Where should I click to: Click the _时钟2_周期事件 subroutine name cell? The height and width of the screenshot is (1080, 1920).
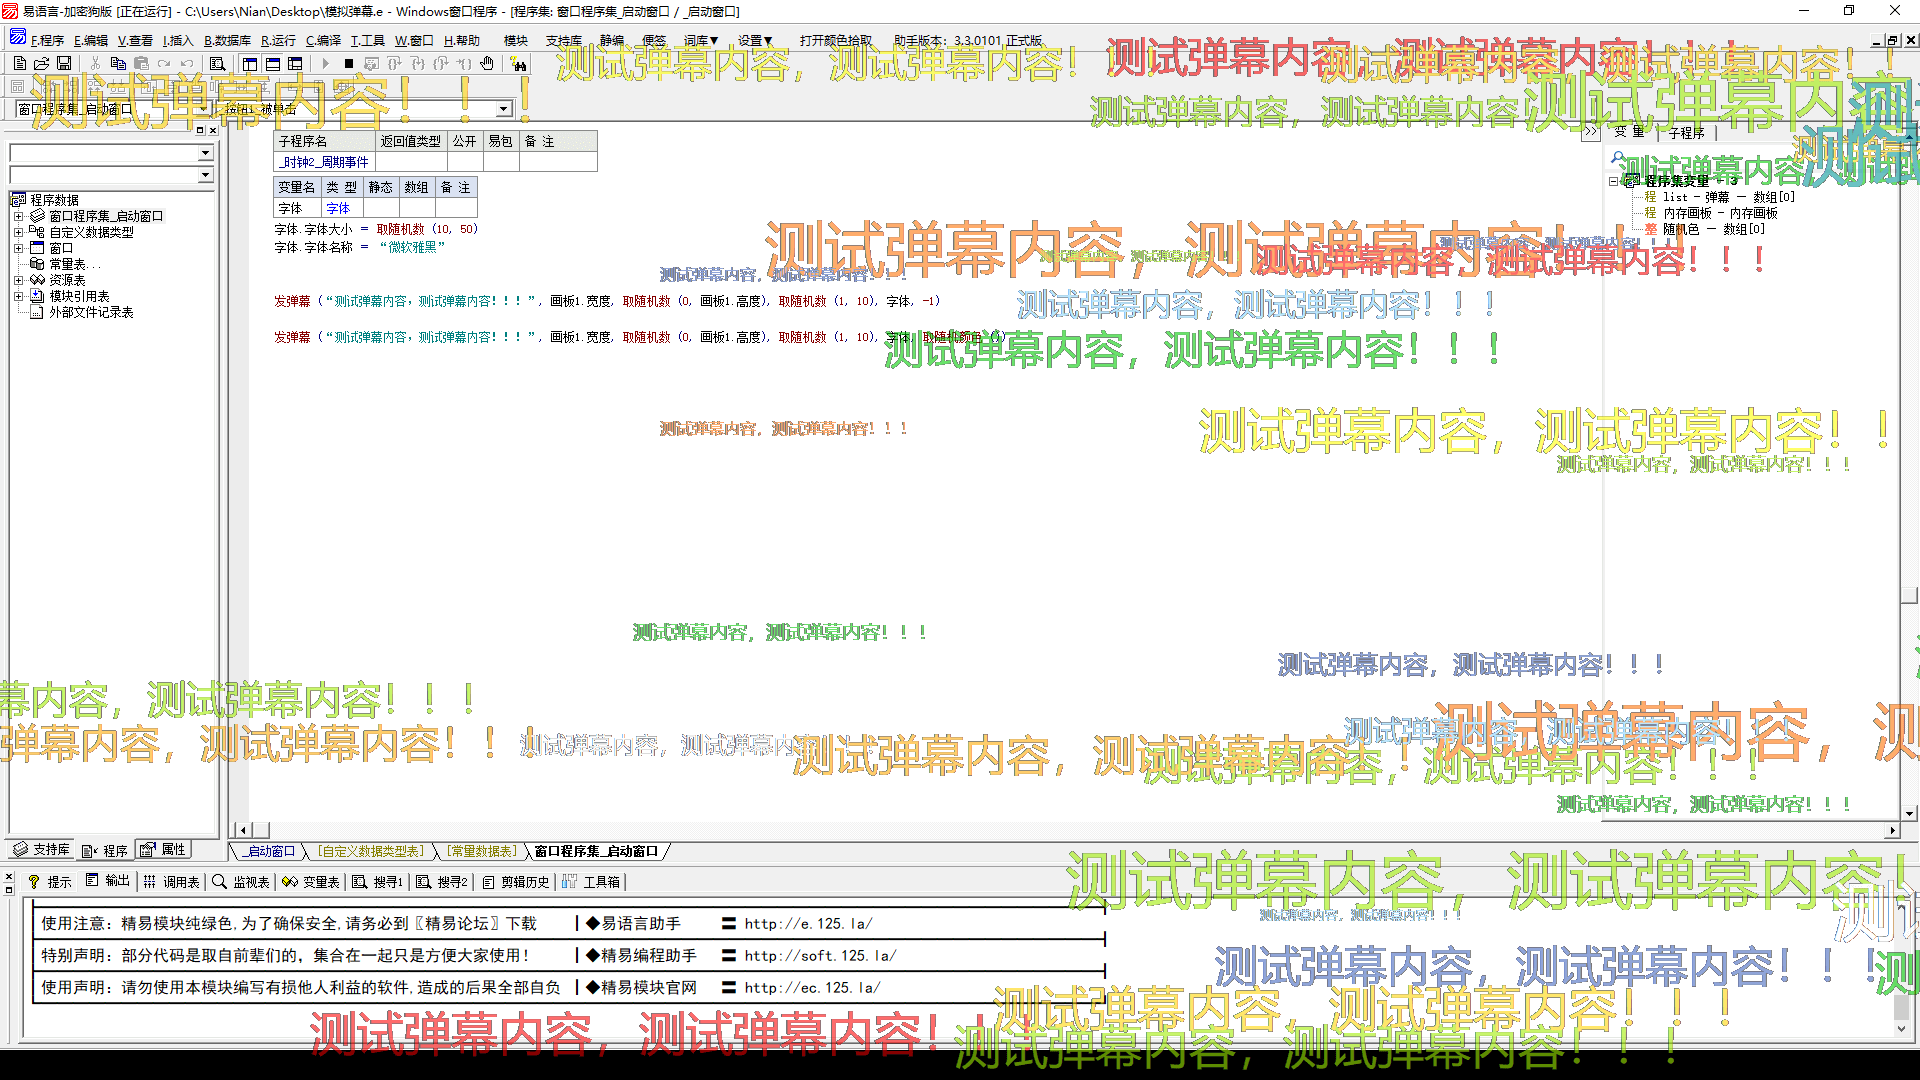(x=325, y=162)
